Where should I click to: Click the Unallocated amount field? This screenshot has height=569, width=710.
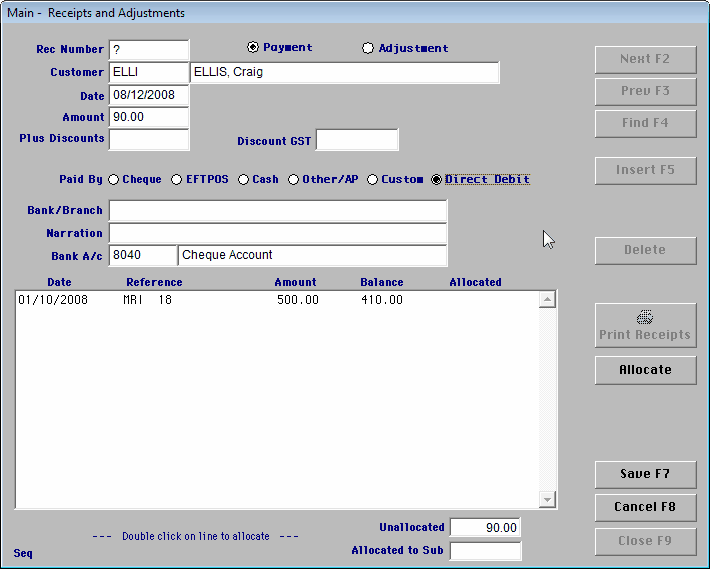point(485,527)
